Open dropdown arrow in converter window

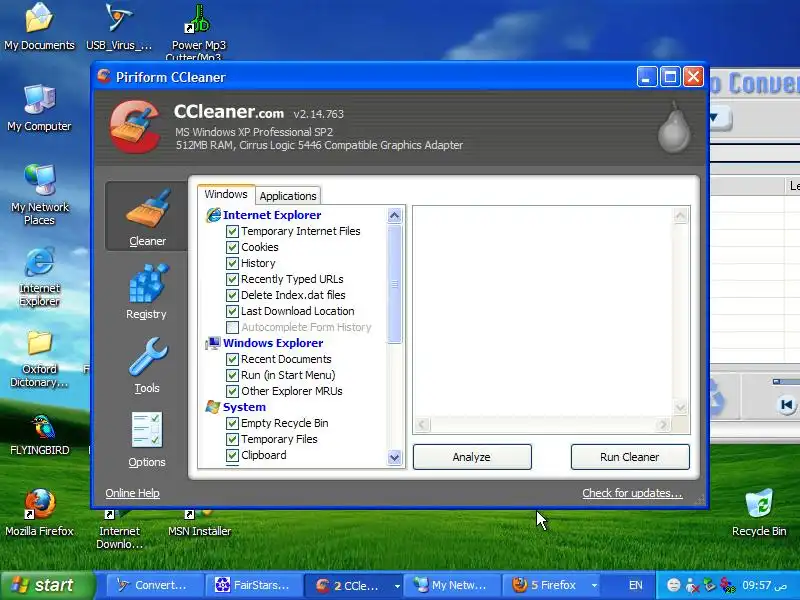pos(714,118)
